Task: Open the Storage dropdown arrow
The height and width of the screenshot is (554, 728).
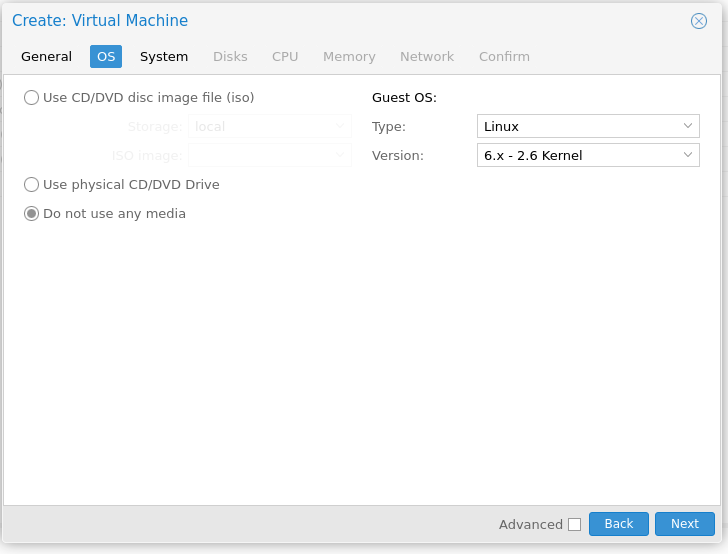Action: (x=340, y=126)
